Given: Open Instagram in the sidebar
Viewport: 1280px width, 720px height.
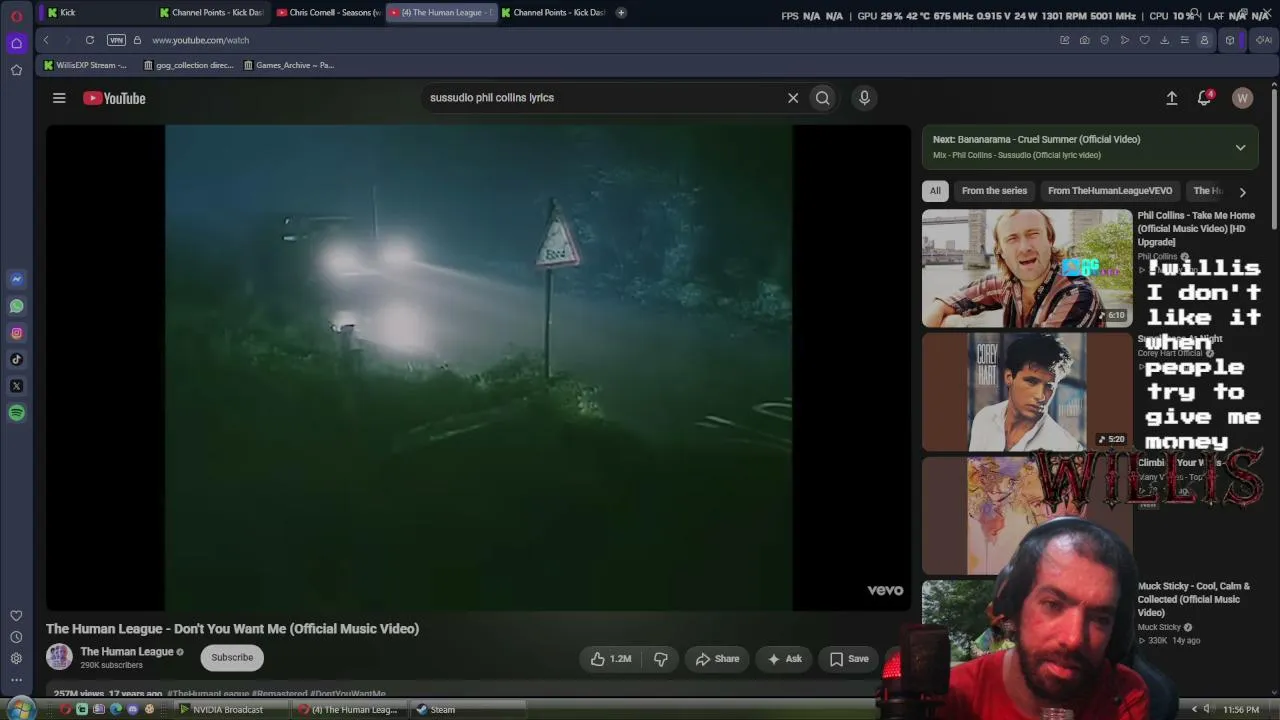Looking at the screenshot, I should point(16,333).
